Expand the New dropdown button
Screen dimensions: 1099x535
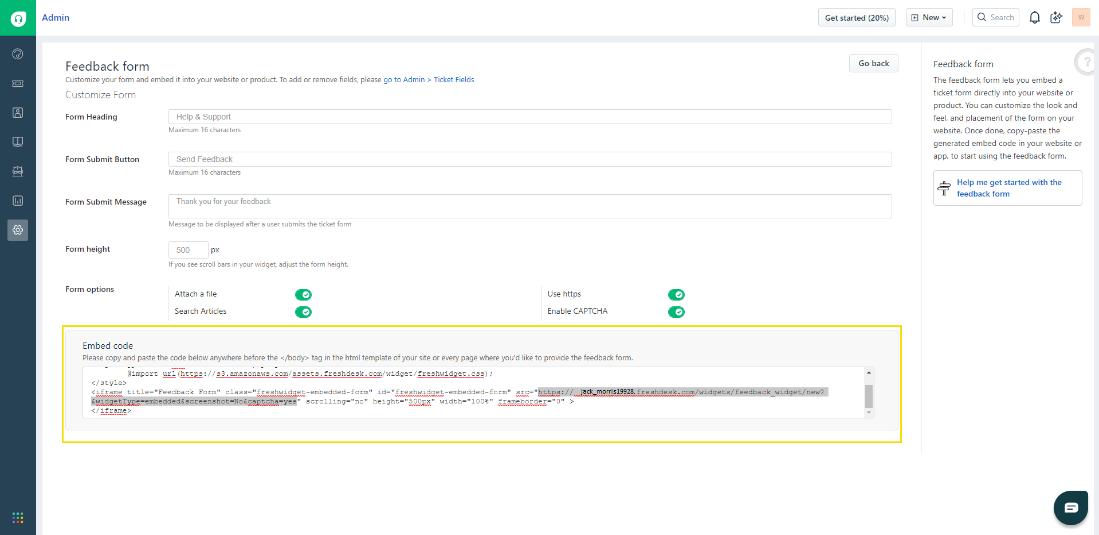click(929, 18)
